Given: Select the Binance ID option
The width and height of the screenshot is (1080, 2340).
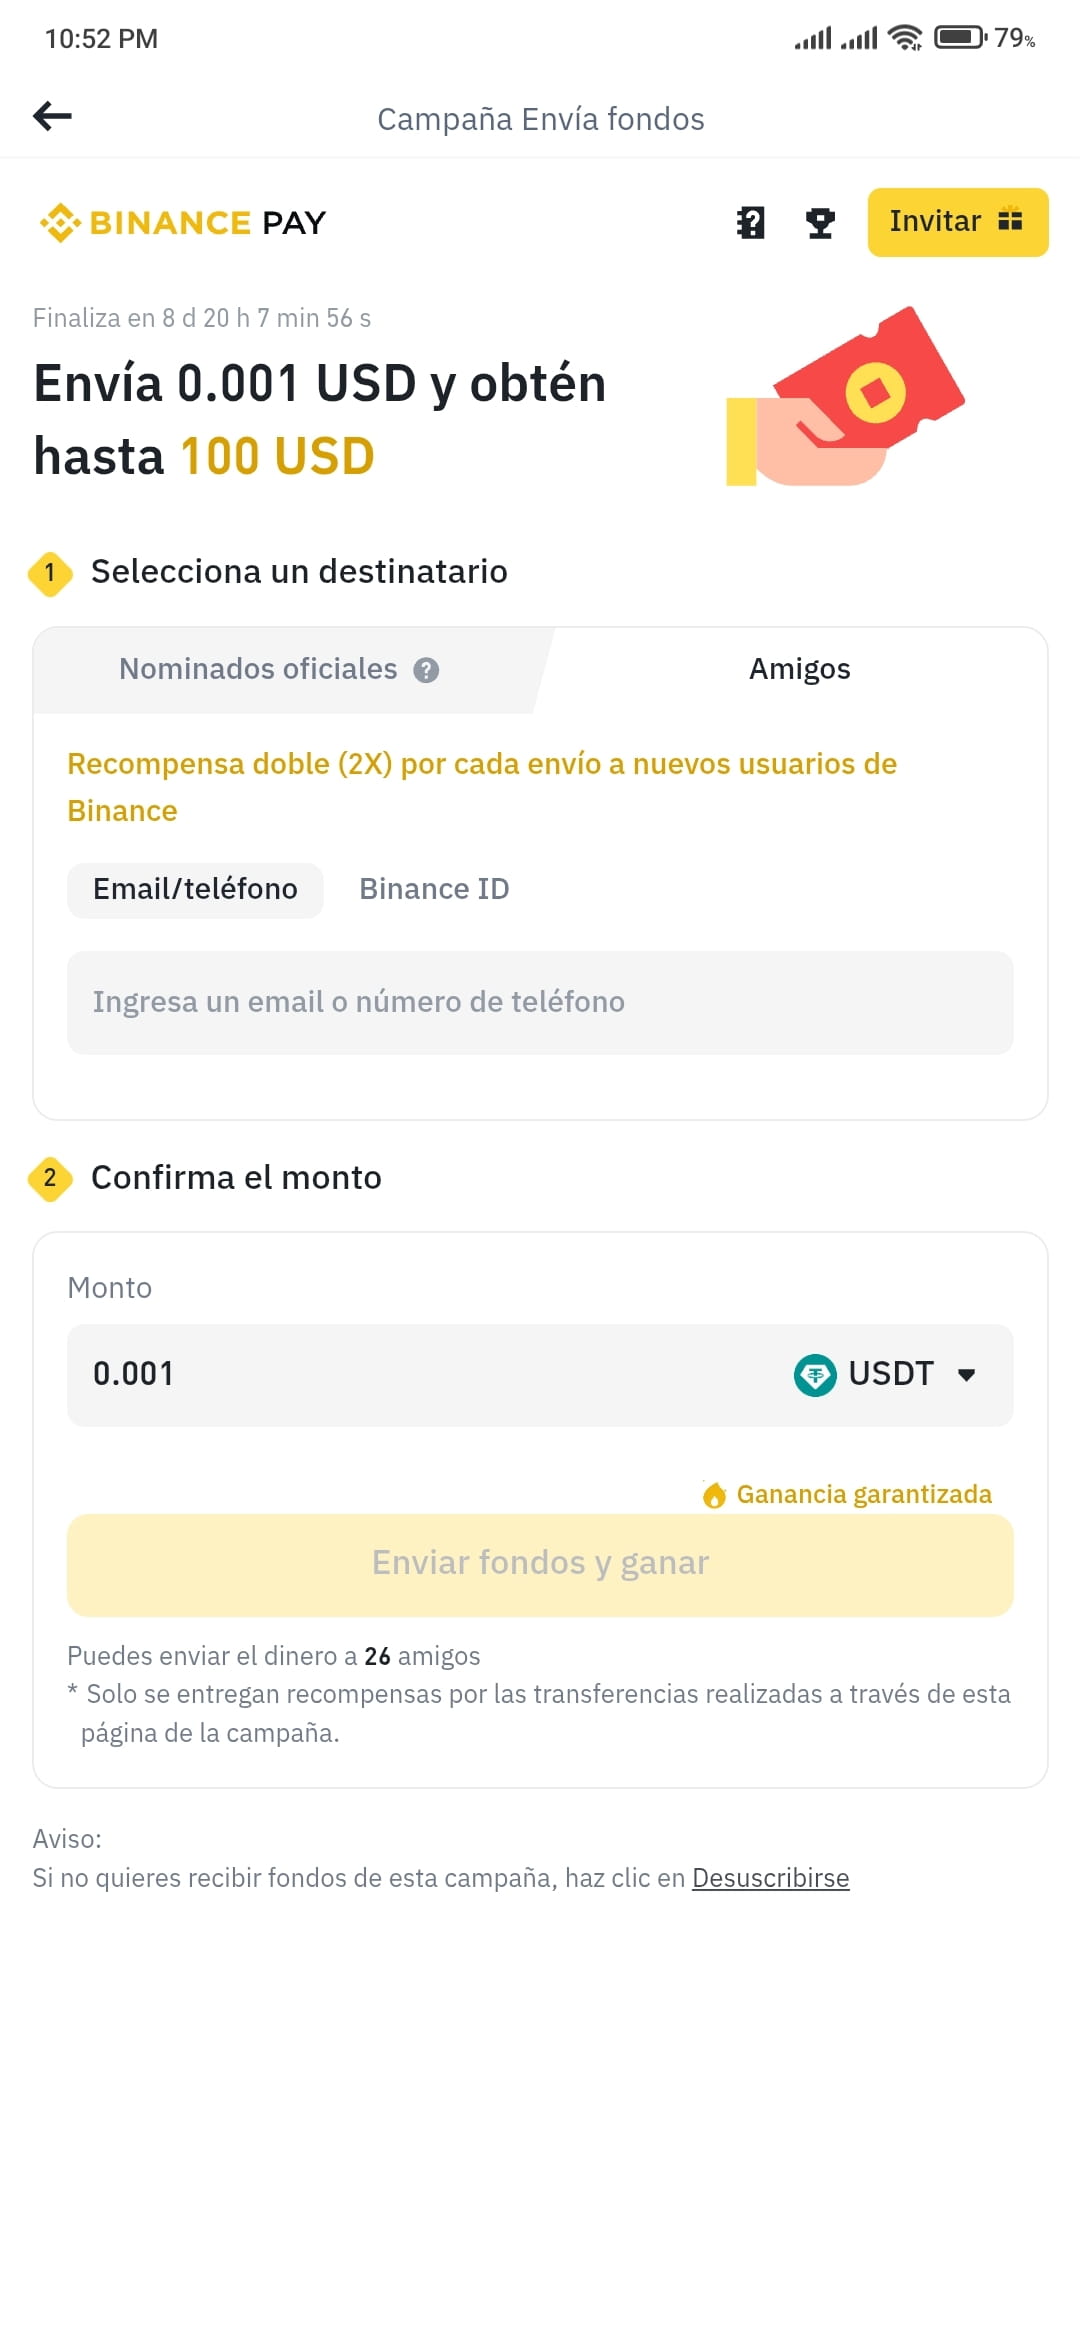Looking at the screenshot, I should pos(434,890).
